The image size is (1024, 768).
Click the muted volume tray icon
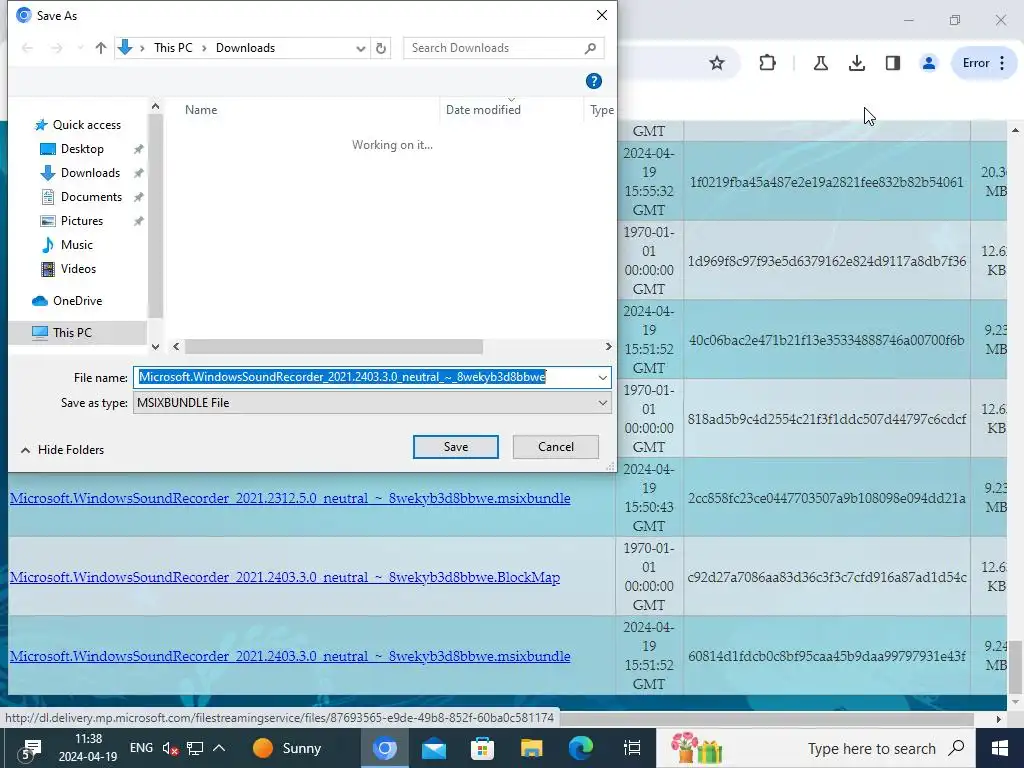tap(170, 748)
